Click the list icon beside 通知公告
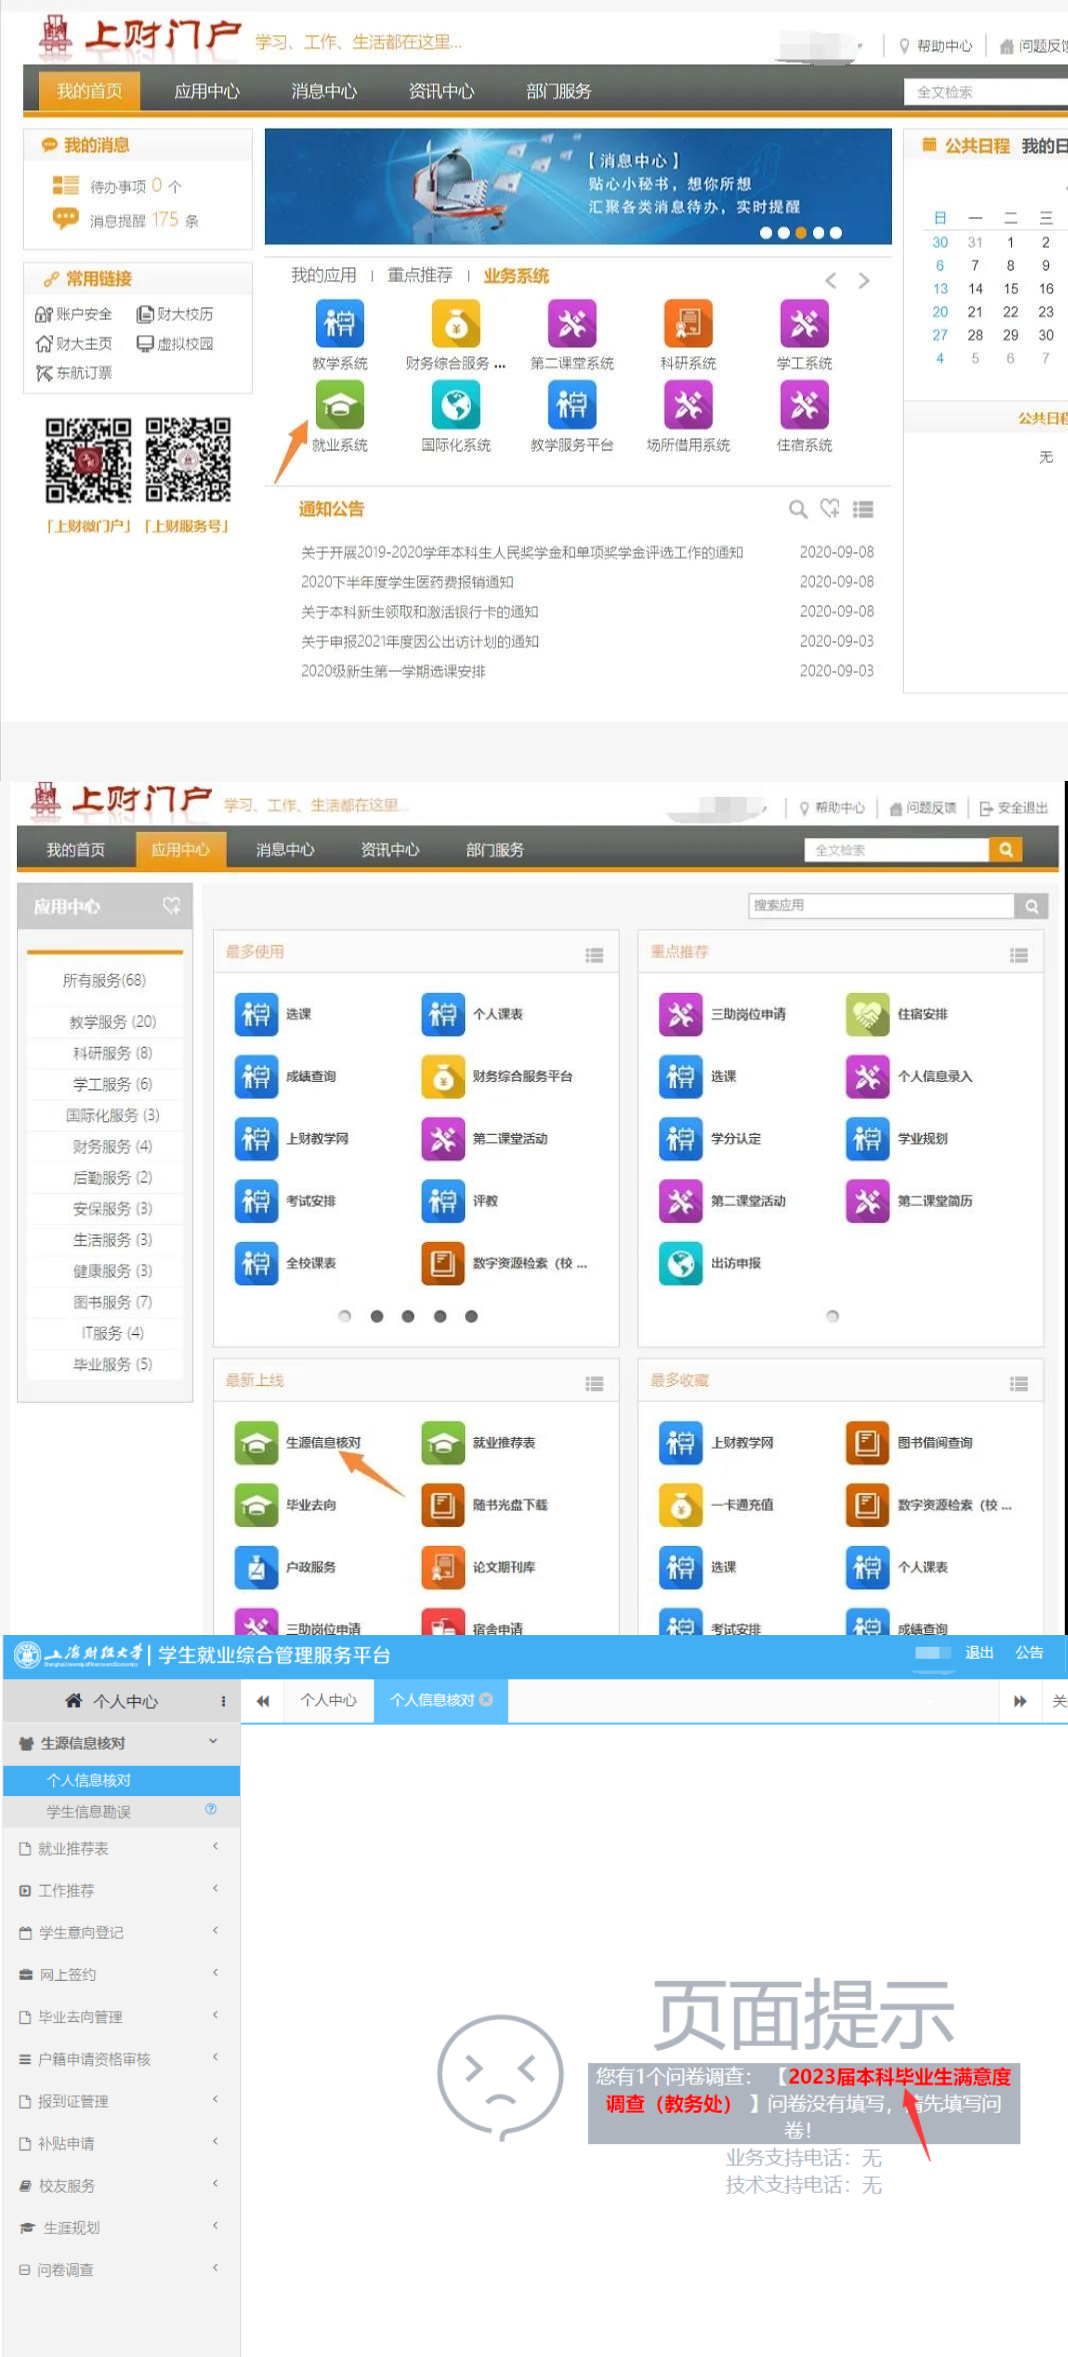This screenshot has height=2357, width=1068. click(x=863, y=509)
